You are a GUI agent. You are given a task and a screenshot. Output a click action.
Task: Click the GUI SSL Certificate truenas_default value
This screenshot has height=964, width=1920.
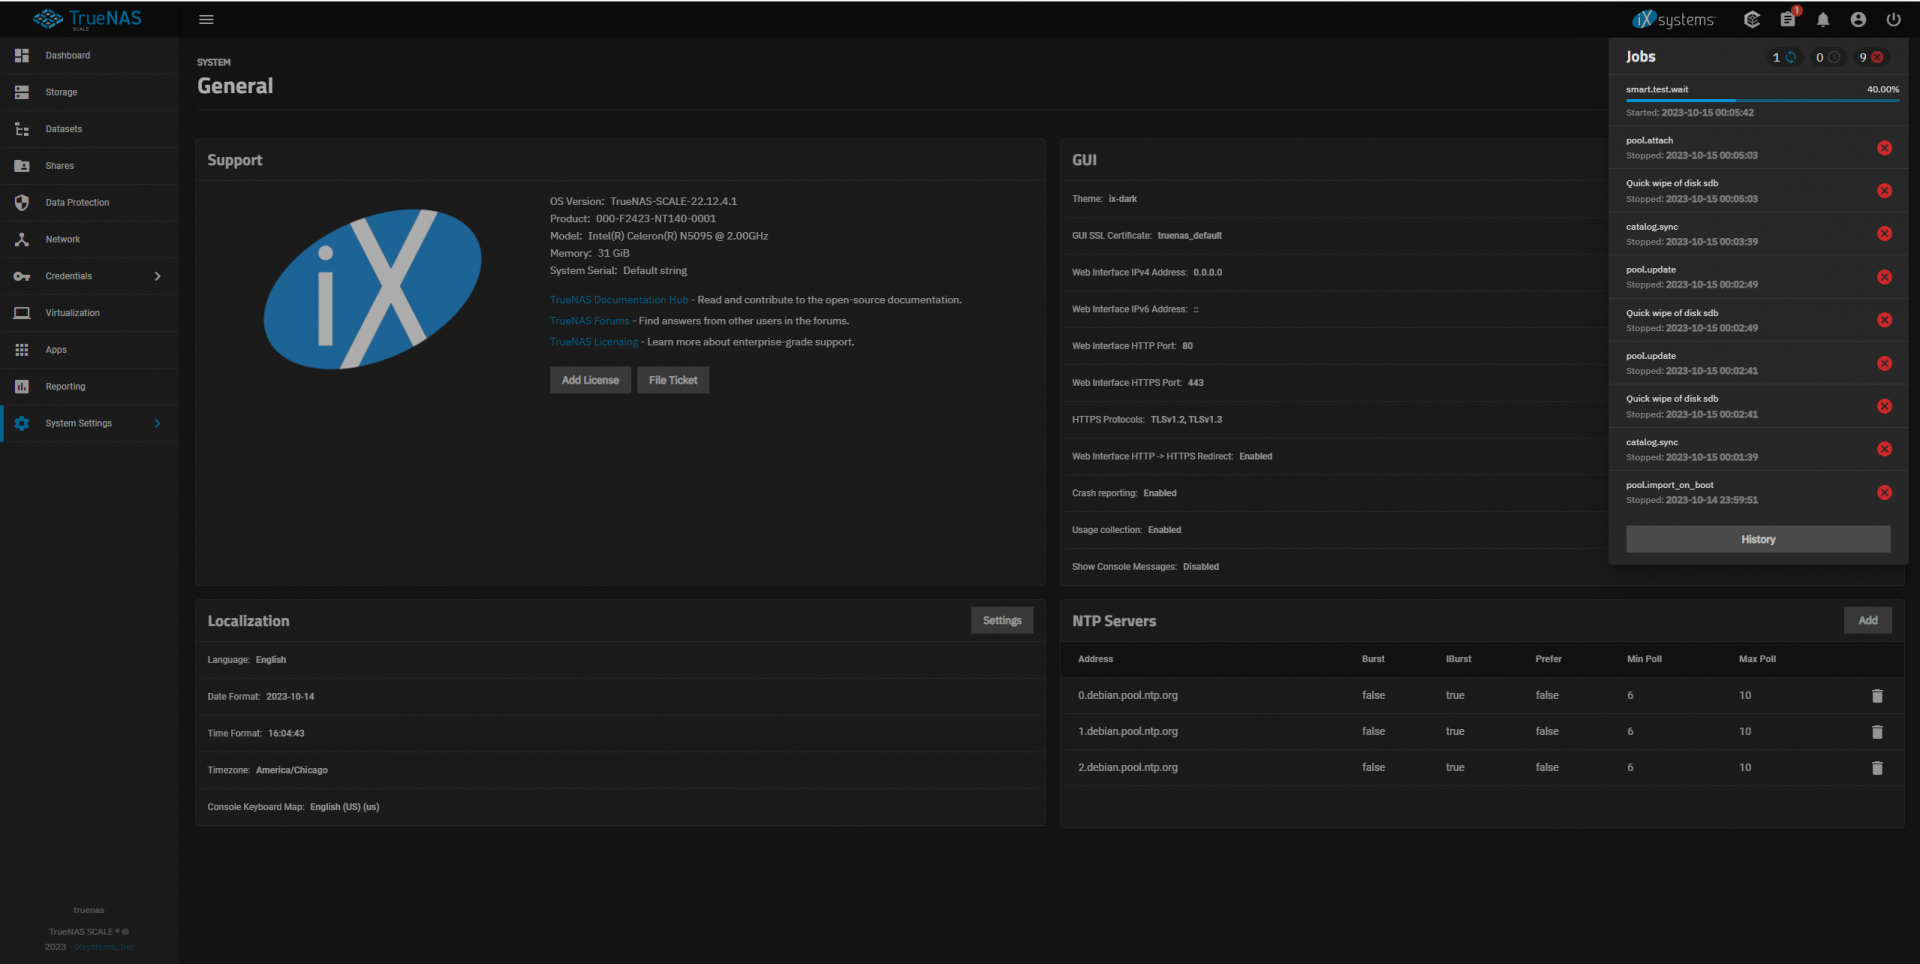(x=1190, y=236)
